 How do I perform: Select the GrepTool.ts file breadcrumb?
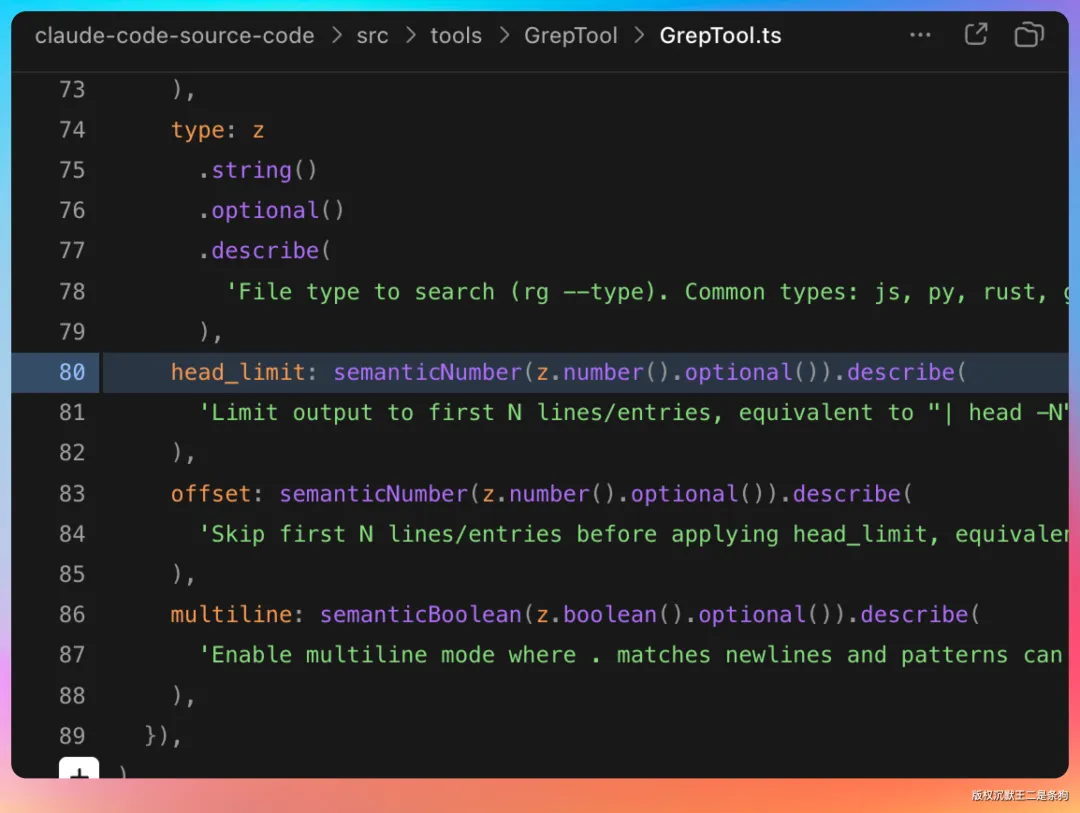pos(720,35)
